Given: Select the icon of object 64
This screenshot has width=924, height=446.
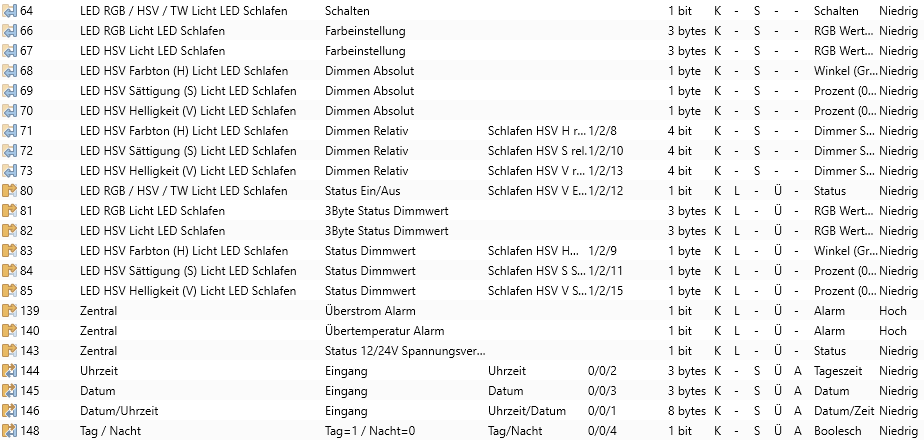Looking at the screenshot, I should pyautogui.click(x=9, y=11).
